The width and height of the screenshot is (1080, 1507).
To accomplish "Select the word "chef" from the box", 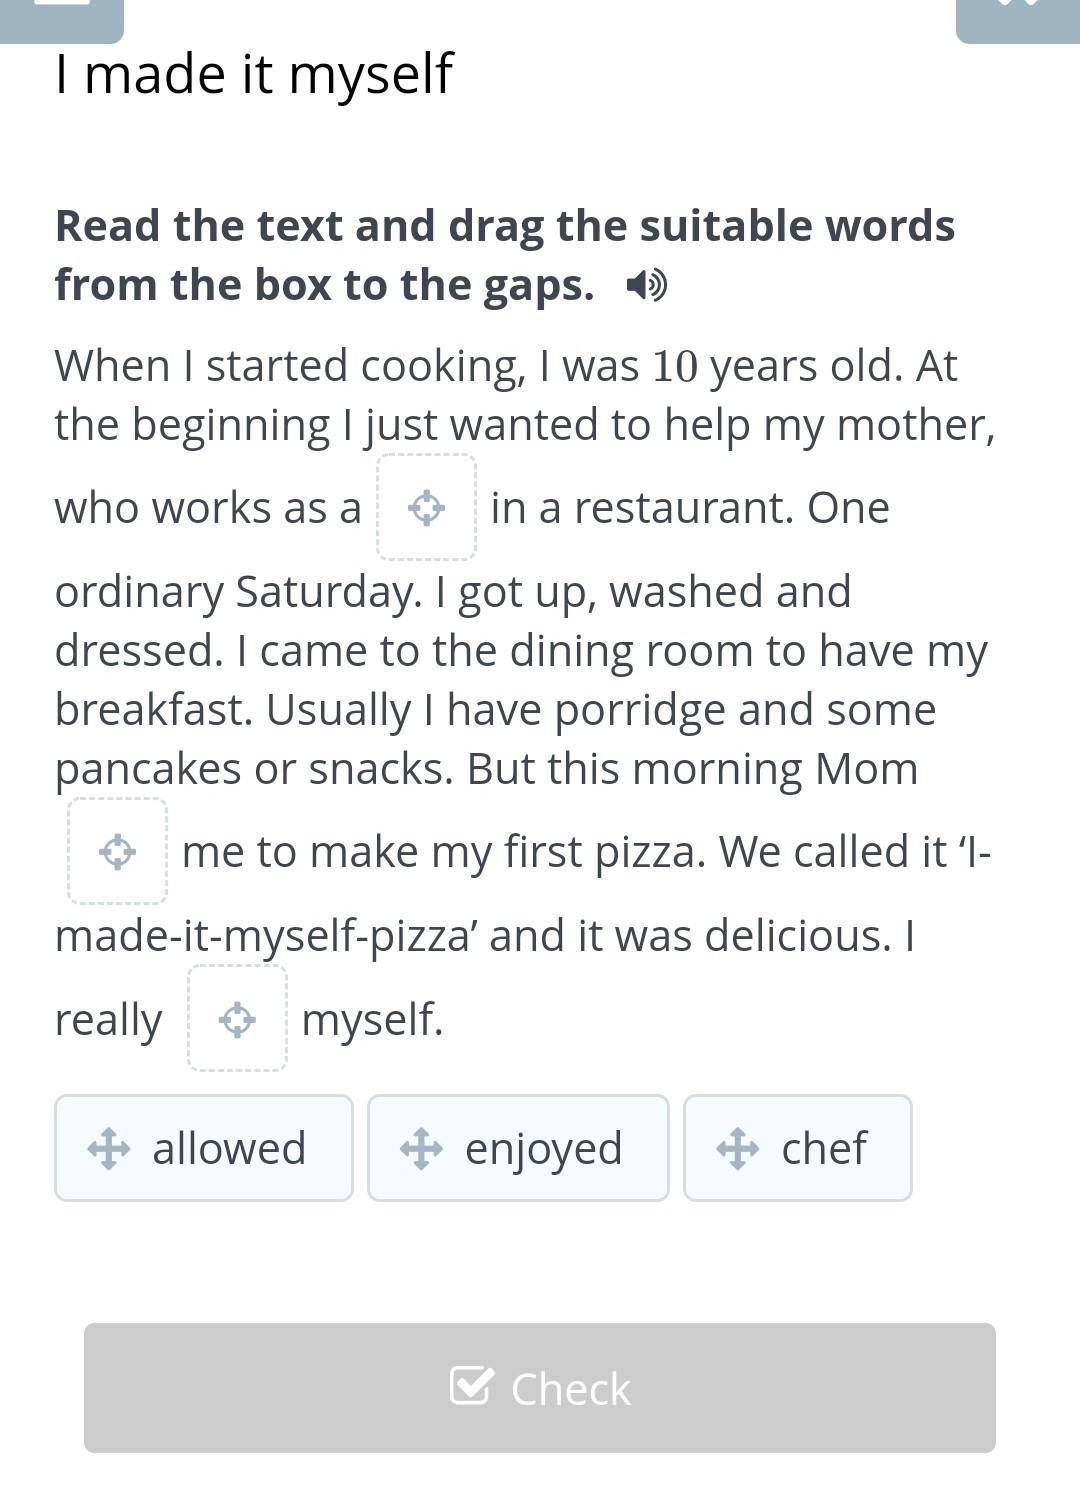I will pyautogui.click(x=824, y=1149).
